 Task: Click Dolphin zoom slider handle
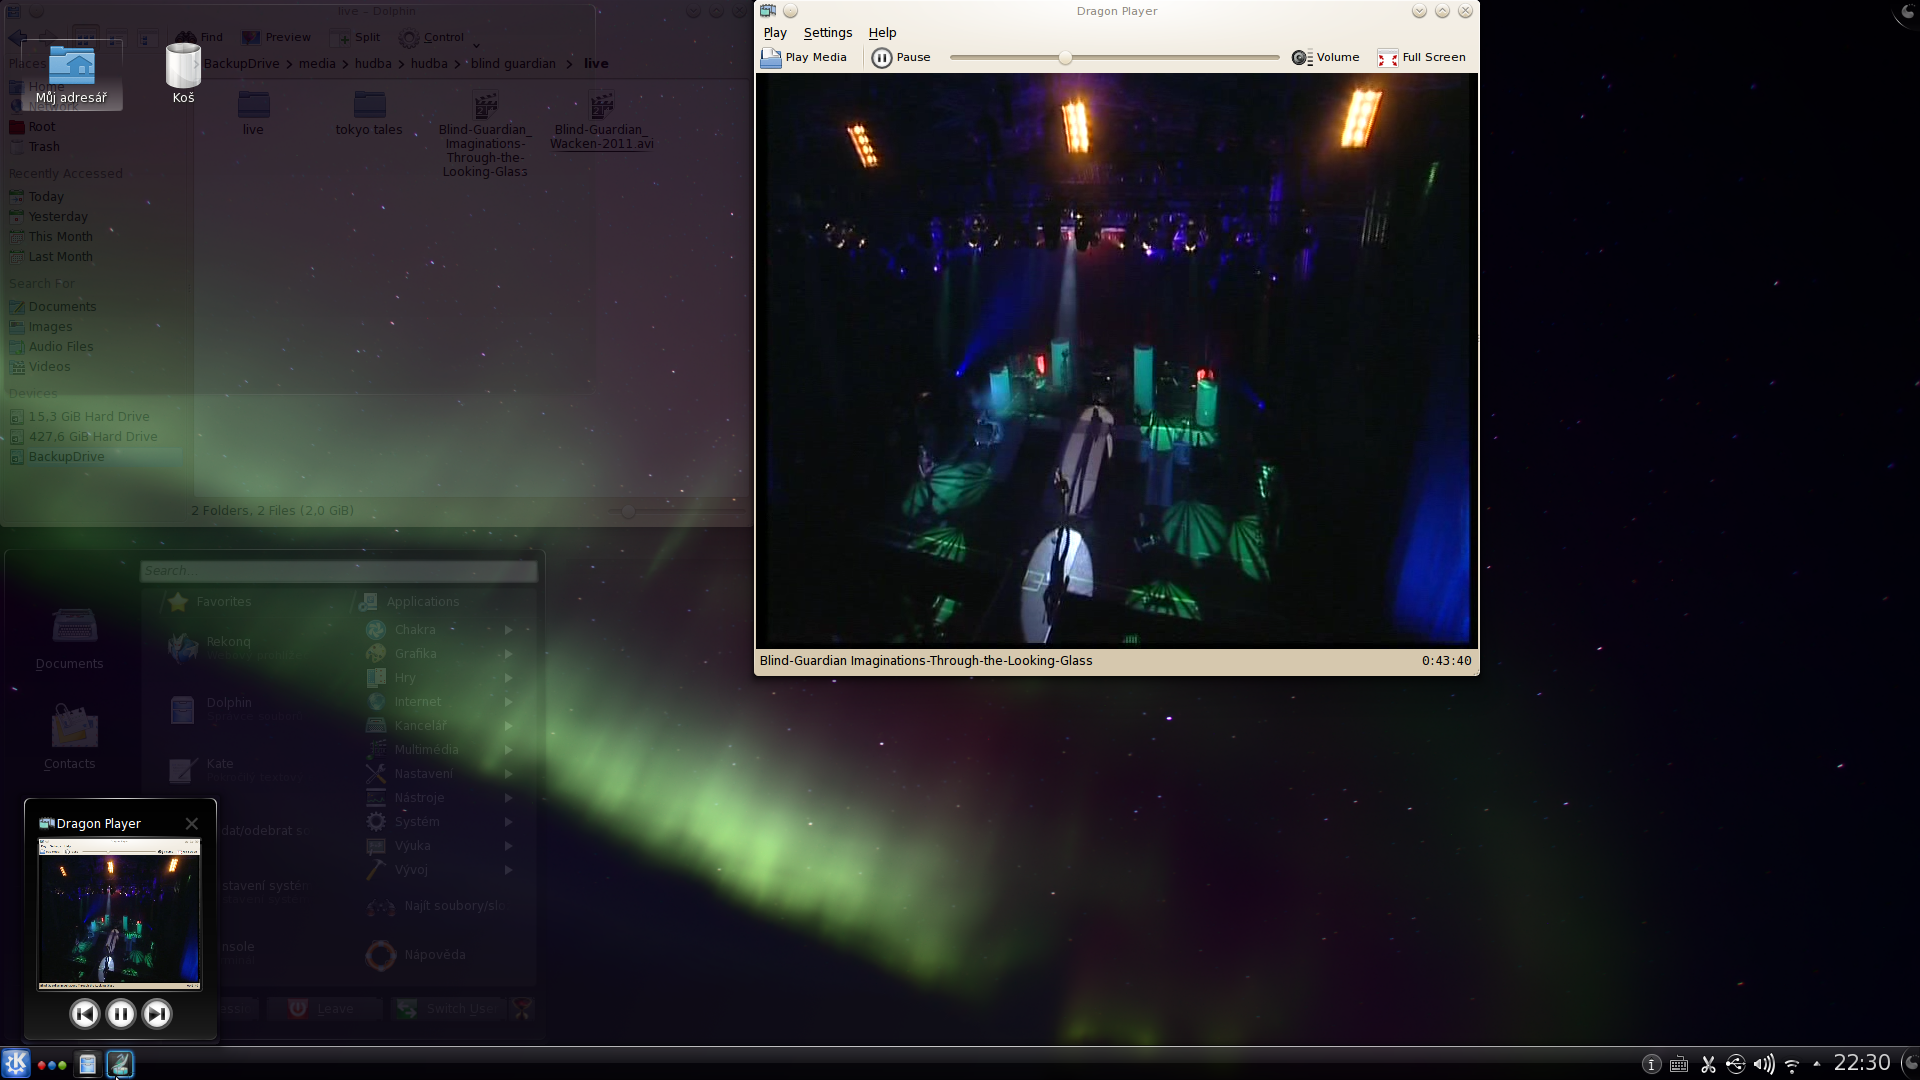[x=628, y=511]
